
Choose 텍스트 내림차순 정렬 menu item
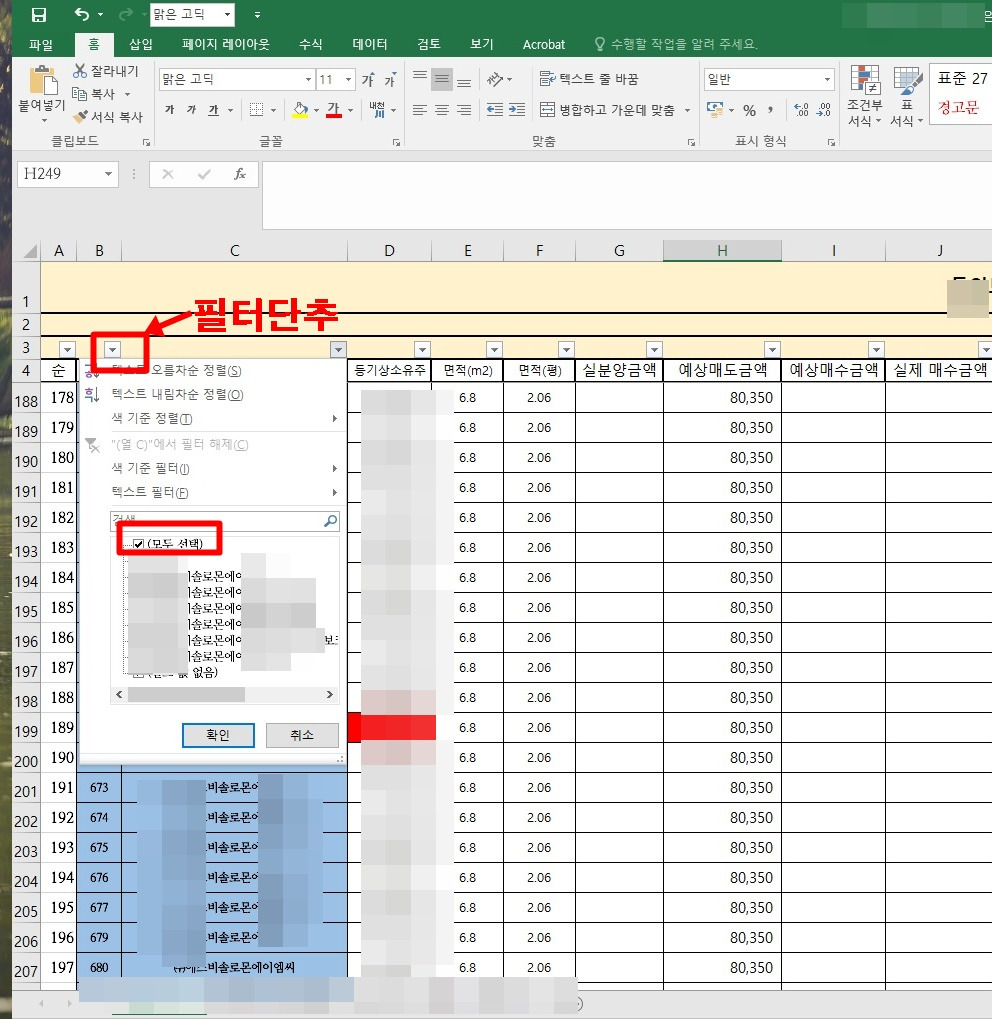click(x=177, y=394)
